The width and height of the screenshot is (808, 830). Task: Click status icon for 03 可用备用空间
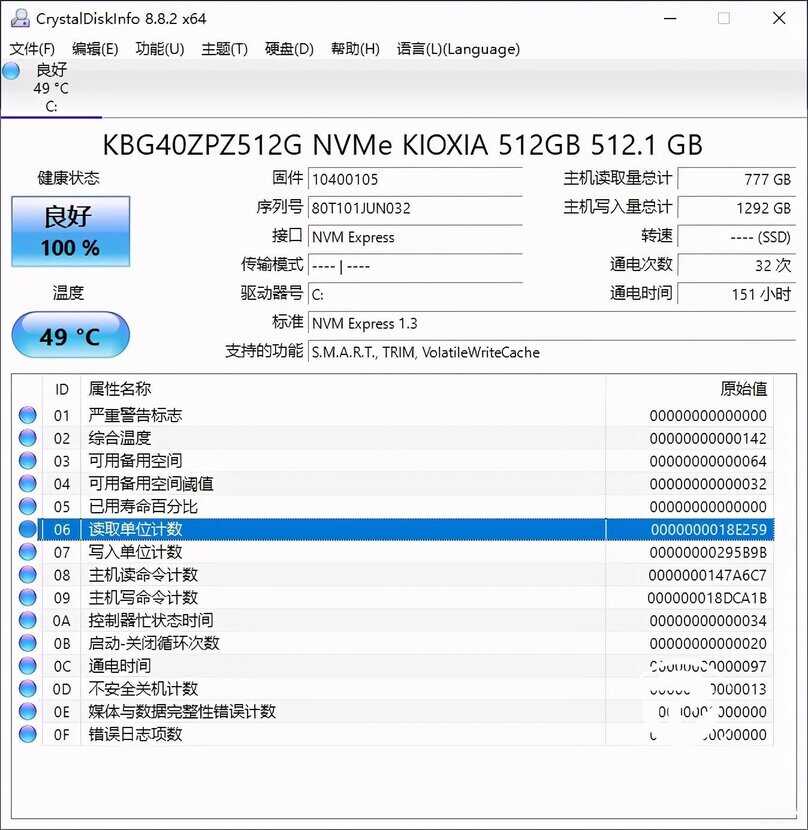[28, 461]
